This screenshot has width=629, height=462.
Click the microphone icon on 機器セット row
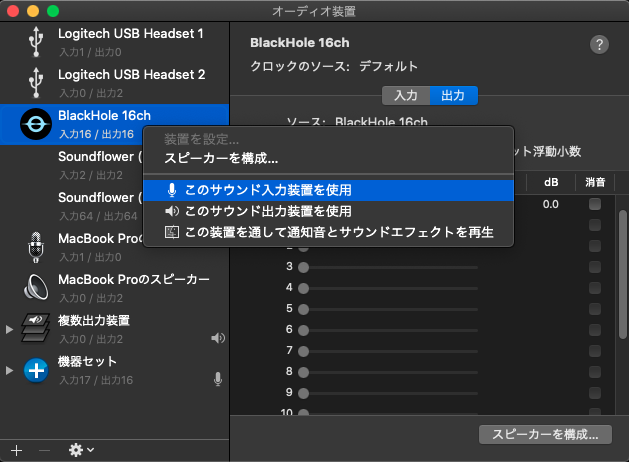pos(218,379)
